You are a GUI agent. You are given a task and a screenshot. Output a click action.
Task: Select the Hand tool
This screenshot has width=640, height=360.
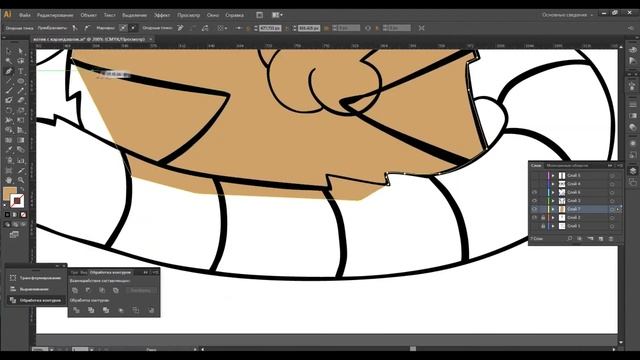[x=9, y=180]
